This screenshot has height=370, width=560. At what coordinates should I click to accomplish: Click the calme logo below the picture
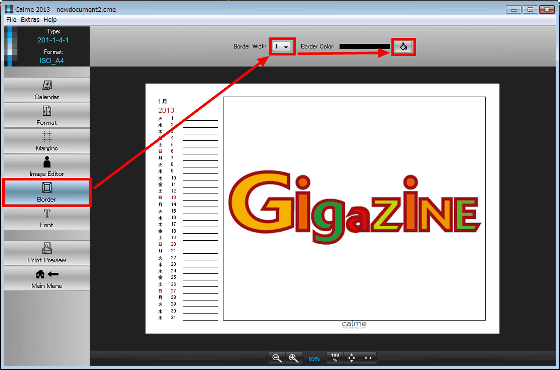coord(354,324)
